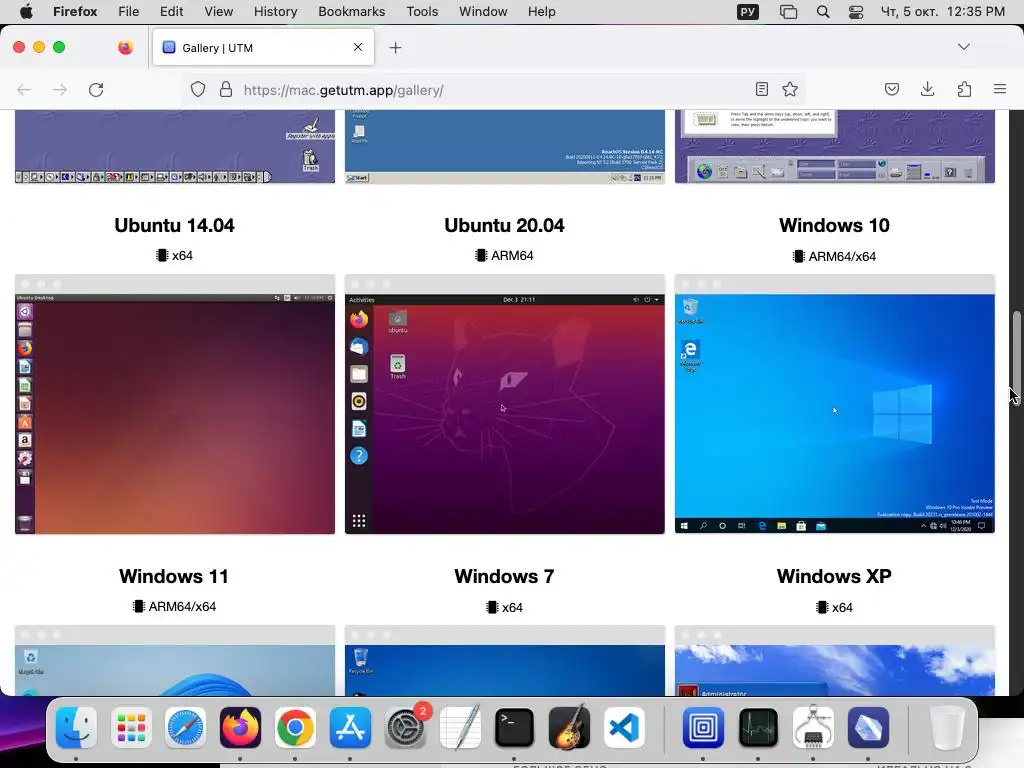Viewport: 1024px width, 768px height.
Task: Open the Apple menu
Action: tap(26, 11)
